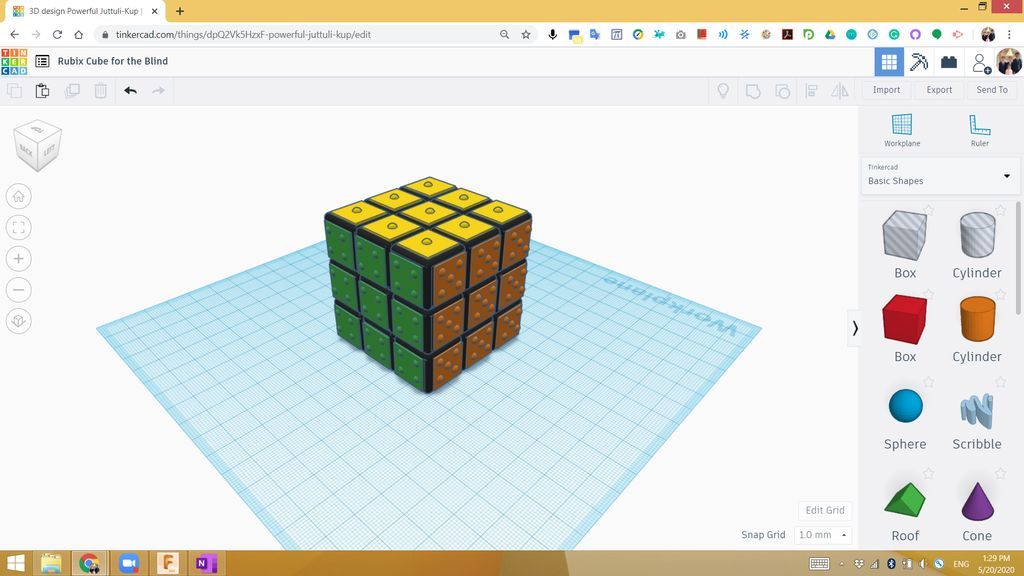Click the Send To button
1024x576 pixels.
pyautogui.click(x=991, y=89)
